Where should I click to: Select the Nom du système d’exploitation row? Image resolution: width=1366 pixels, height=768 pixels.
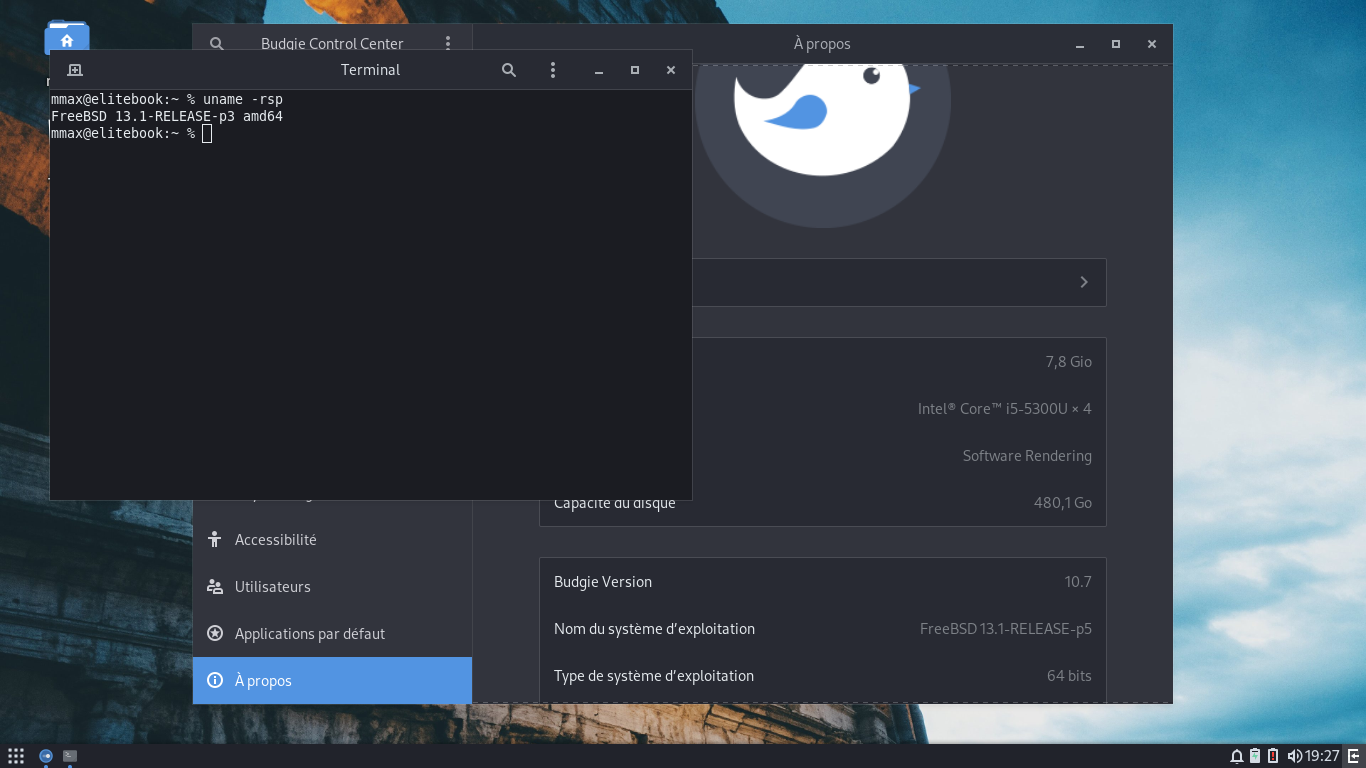(x=823, y=629)
